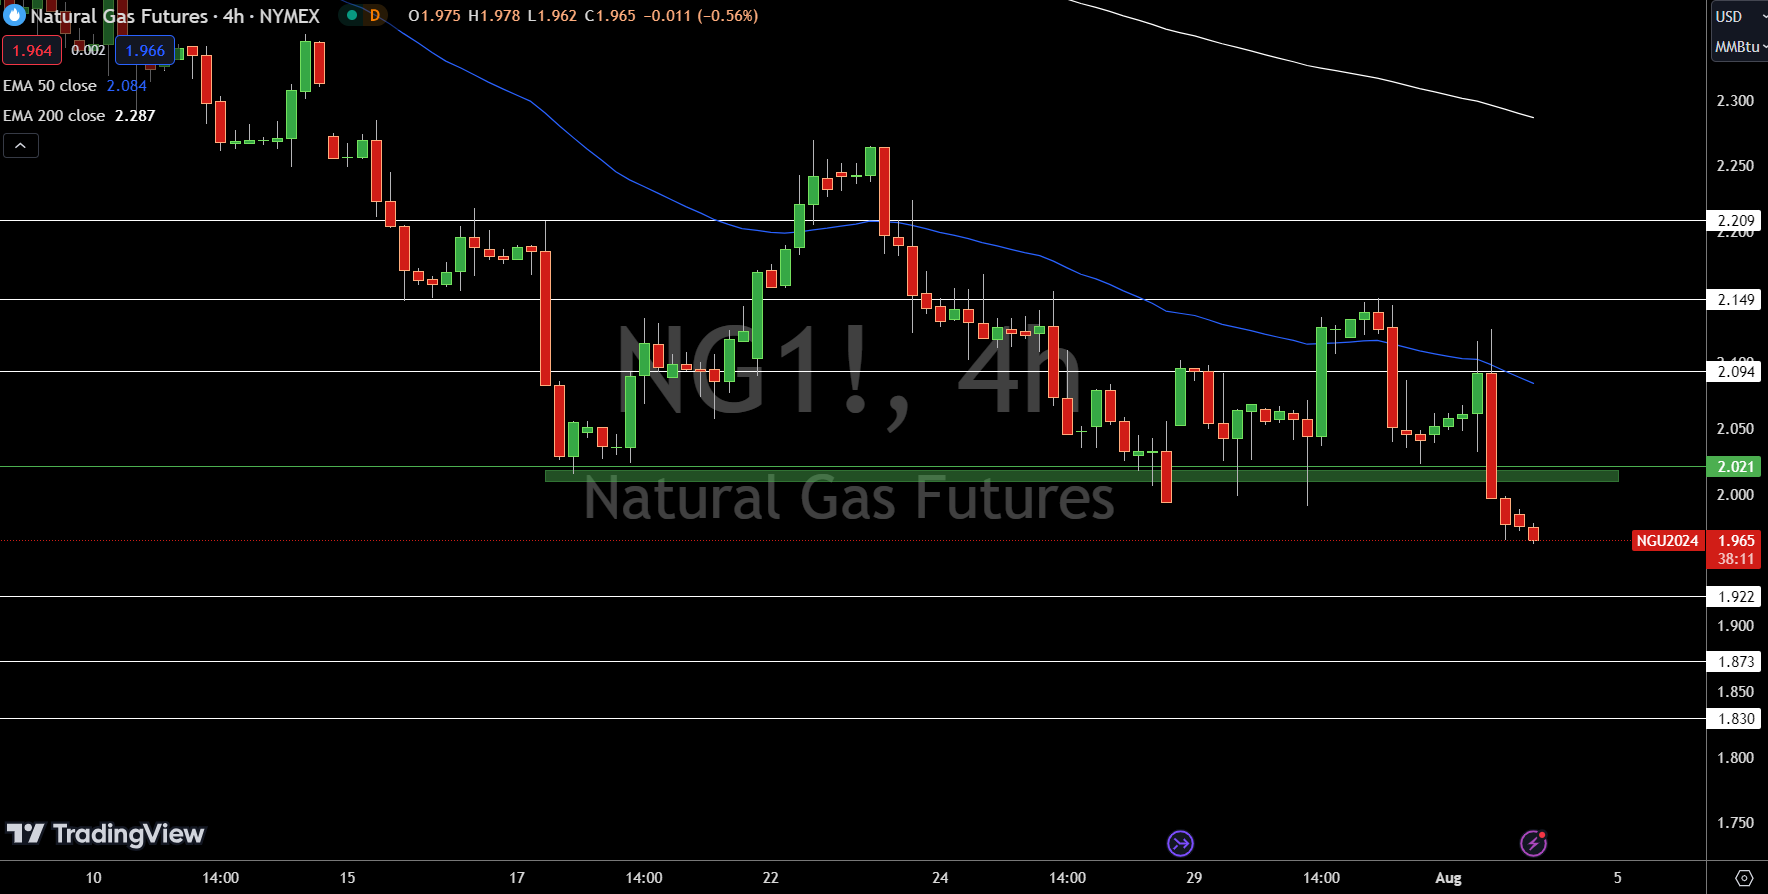Click the purple contract rollover arrow icon
This screenshot has height=894, width=1768.
click(x=1180, y=844)
